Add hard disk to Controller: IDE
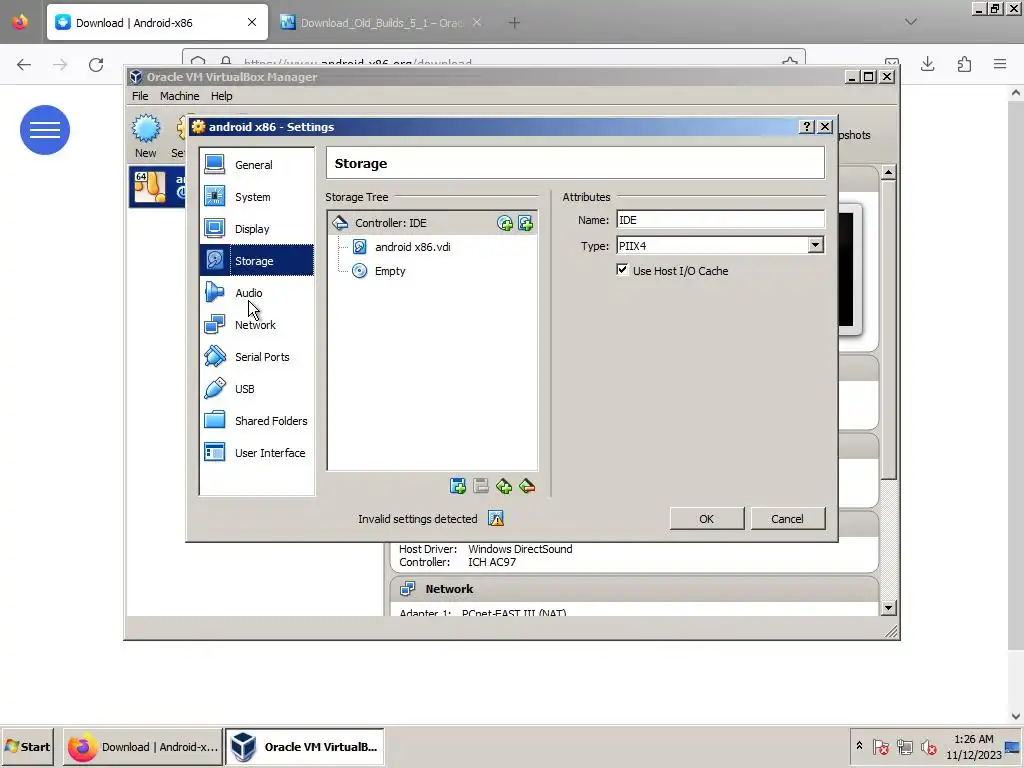 [x=526, y=223]
